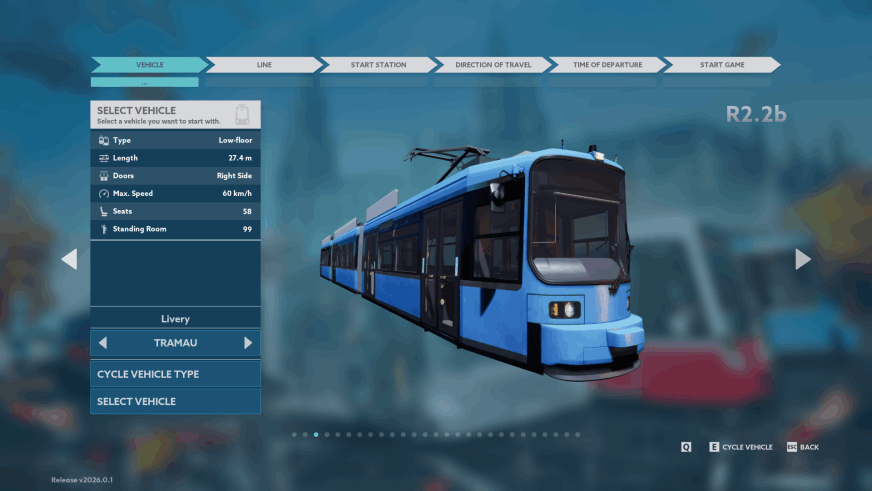Viewport: 872px width, 491px height.
Task: Click the standing room value '99'
Action: tap(247, 229)
